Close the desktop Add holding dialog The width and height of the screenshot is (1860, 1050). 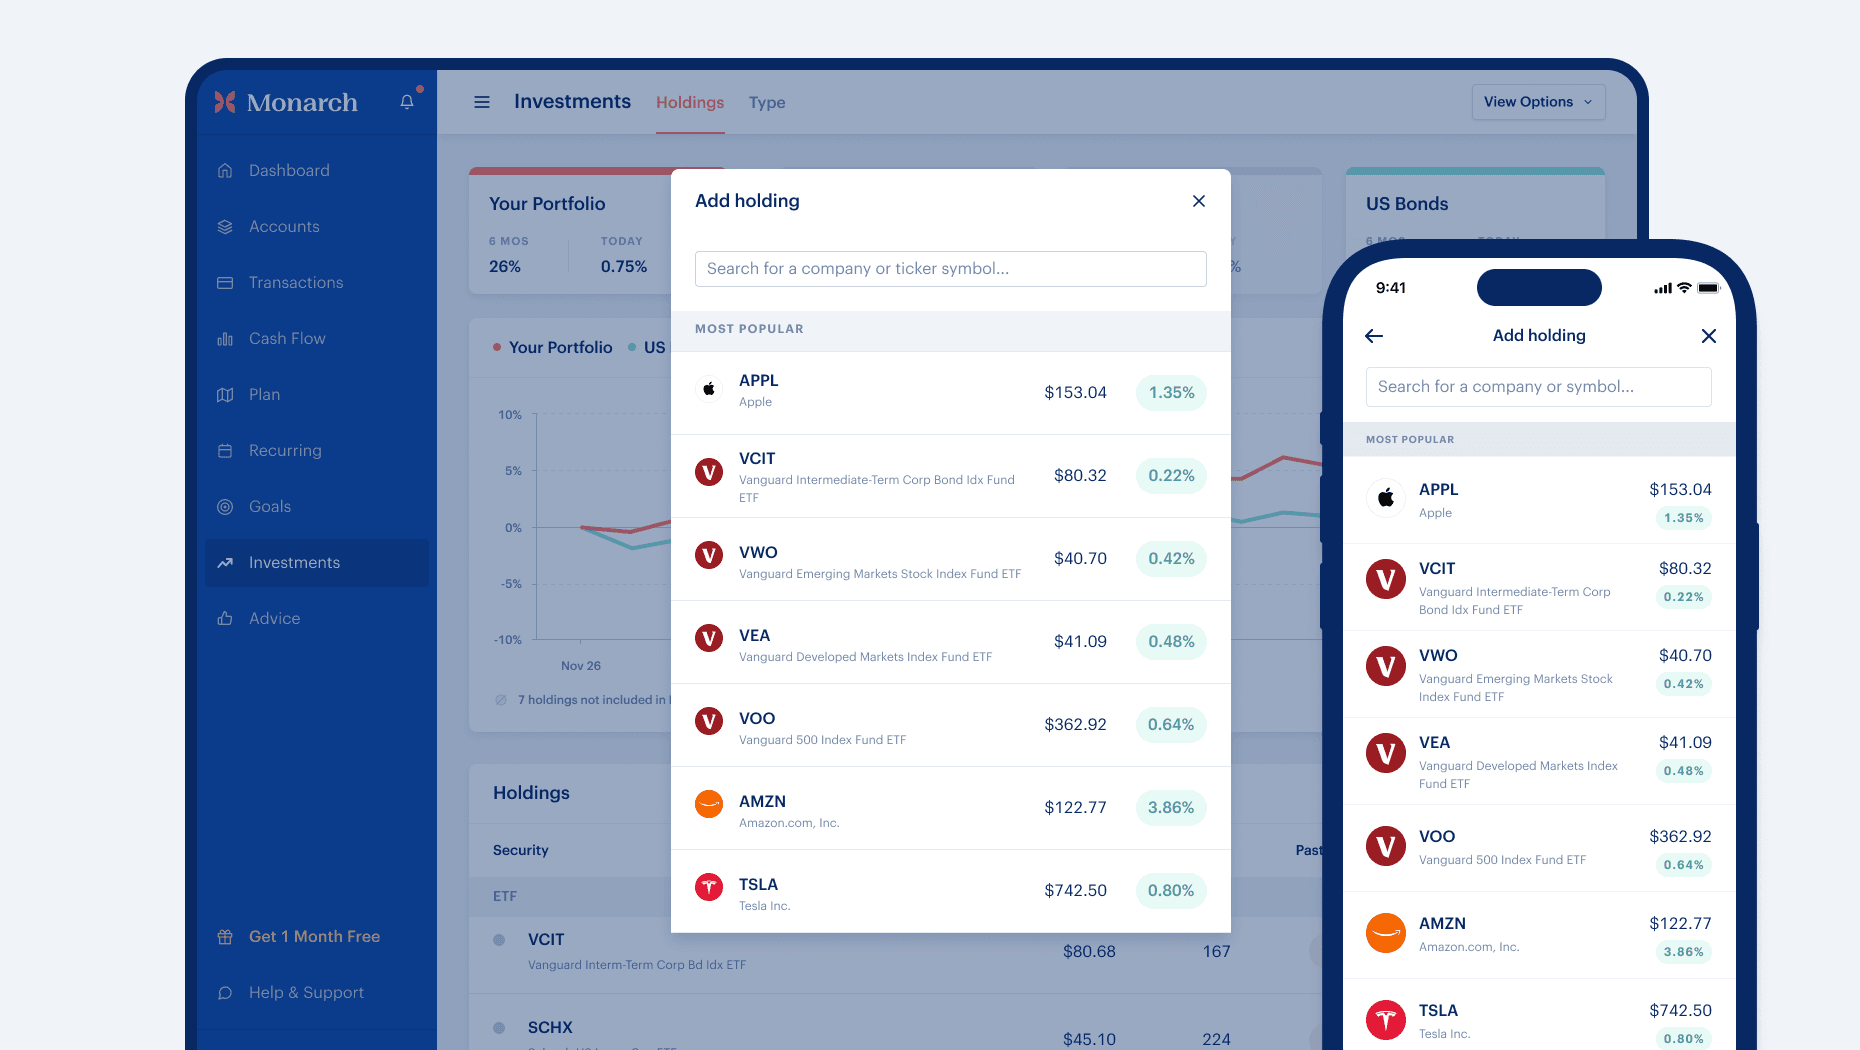click(x=1199, y=201)
